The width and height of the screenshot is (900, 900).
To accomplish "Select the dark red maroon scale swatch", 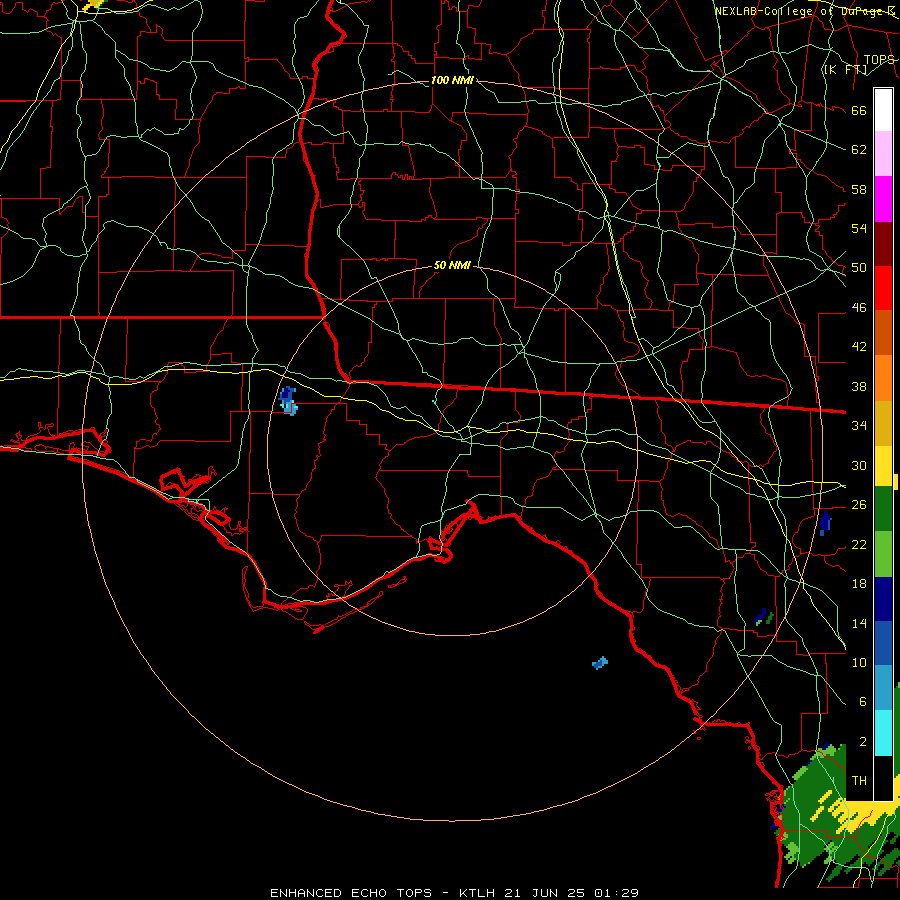I will [883, 244].
